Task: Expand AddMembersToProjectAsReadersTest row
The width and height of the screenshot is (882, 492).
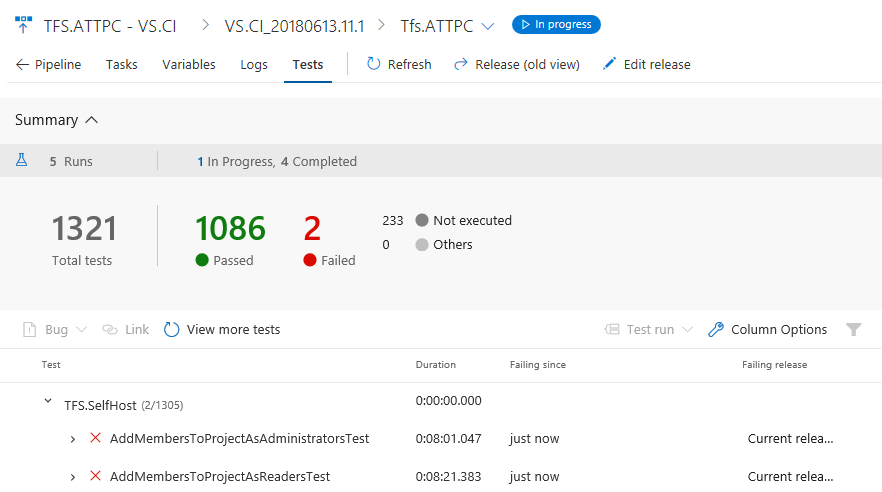Action: [73, 477]
